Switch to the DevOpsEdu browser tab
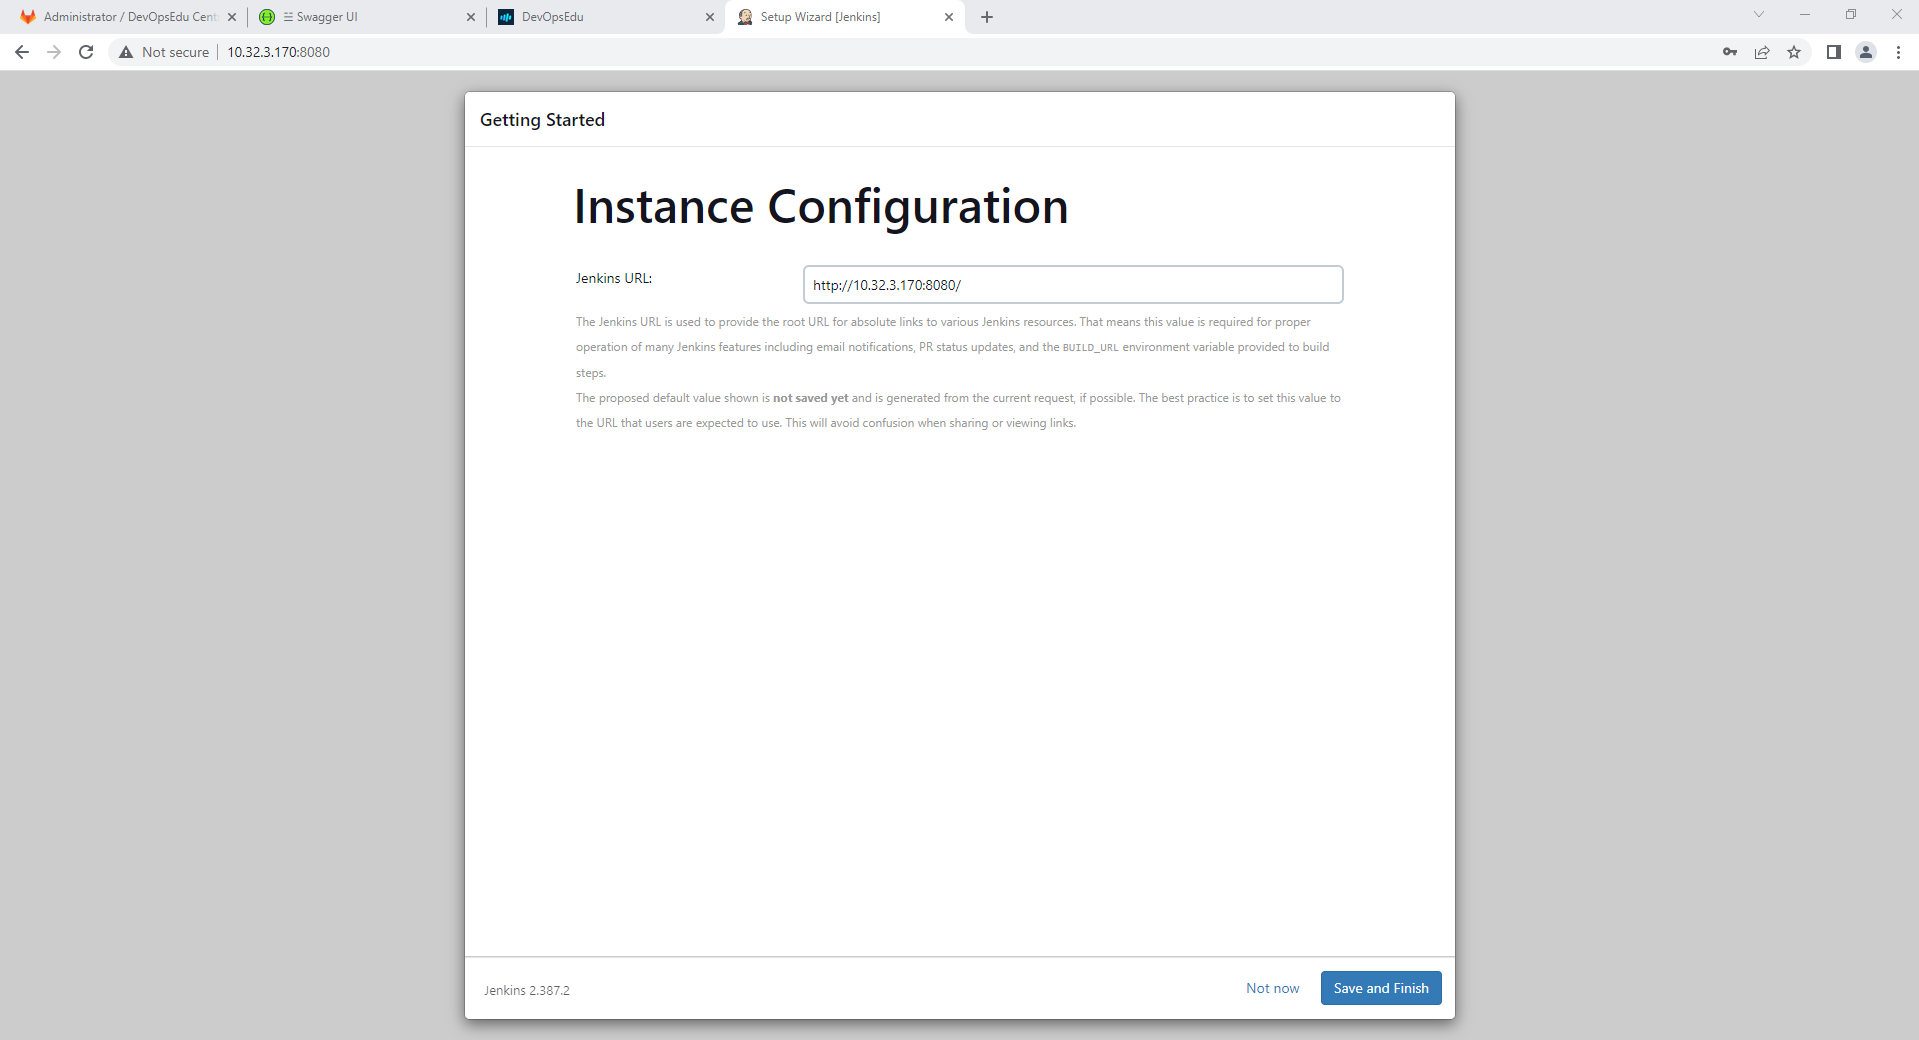1919x1040 pixels. 605,17
